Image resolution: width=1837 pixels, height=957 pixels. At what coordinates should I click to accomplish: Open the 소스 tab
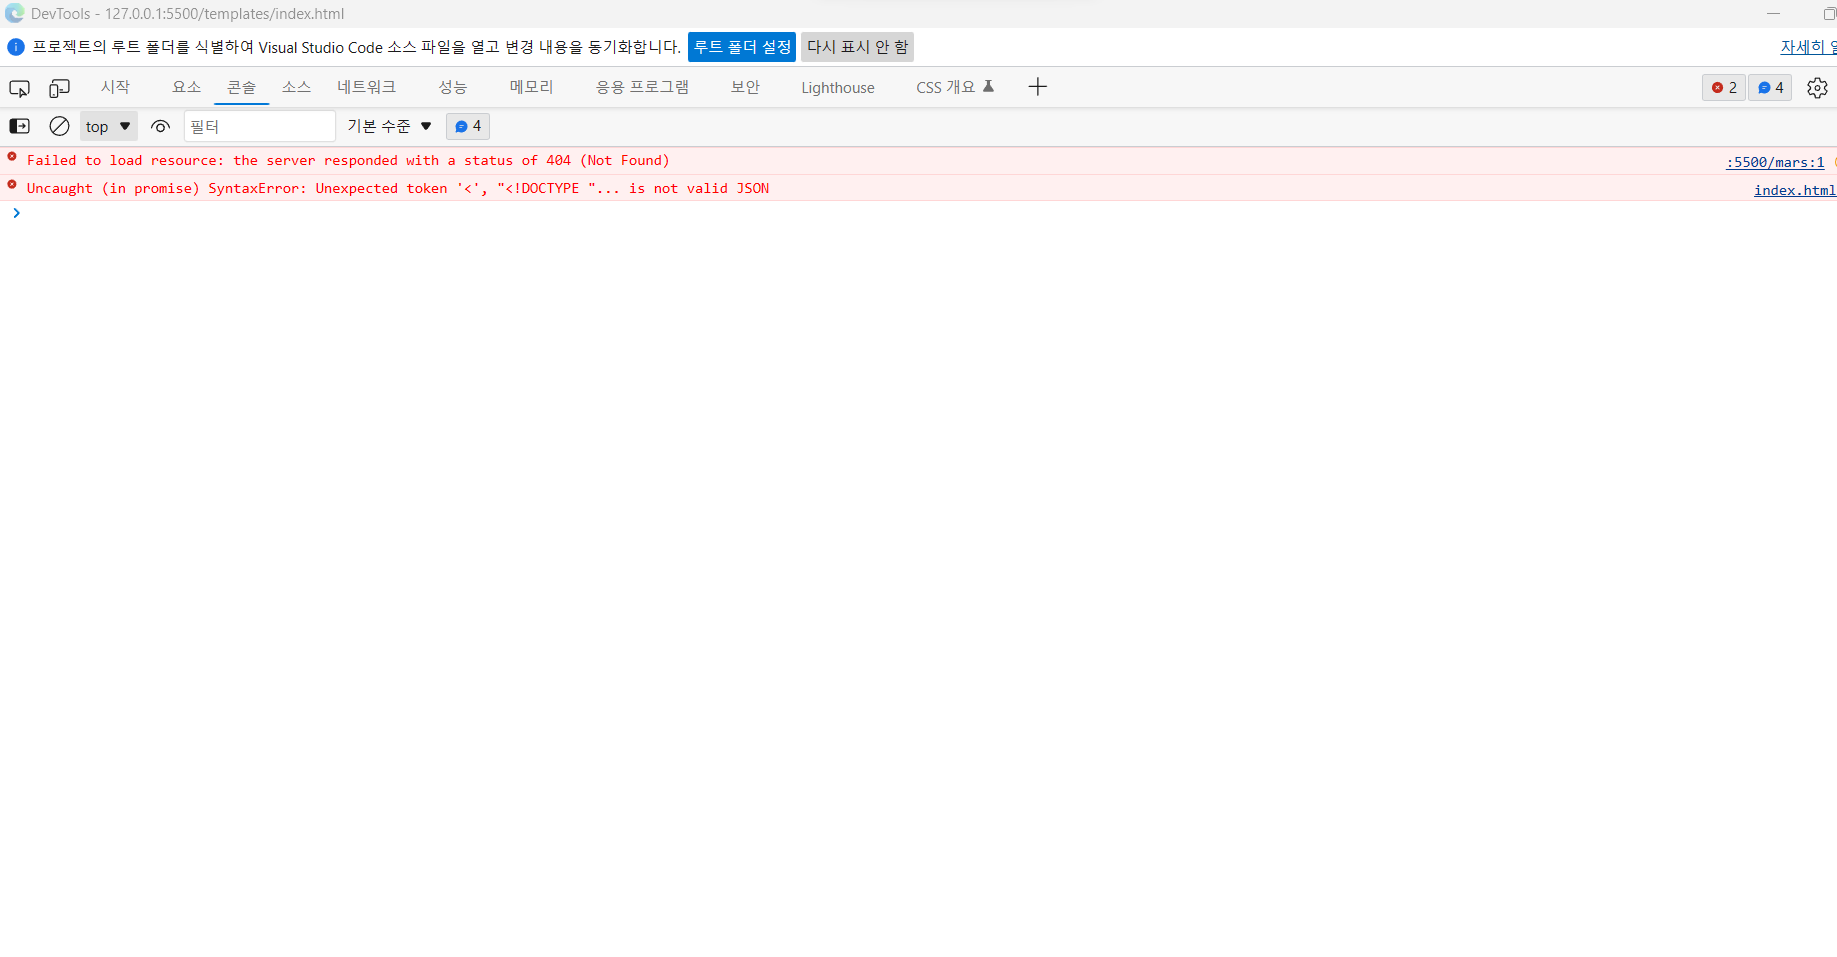[x=296, y=87]
